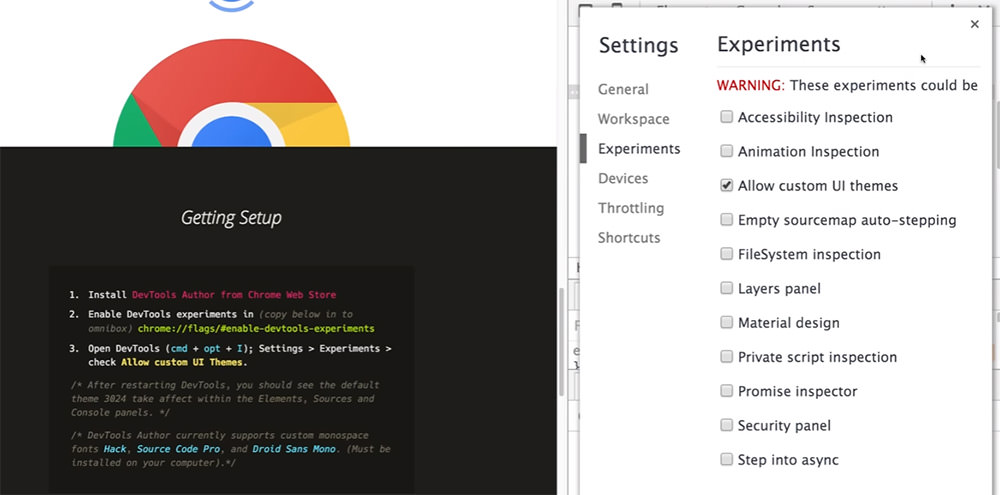Enable FileSystem inspection checkbox
This screenshot has height=495, width=1000.
[x=726, y=254]
